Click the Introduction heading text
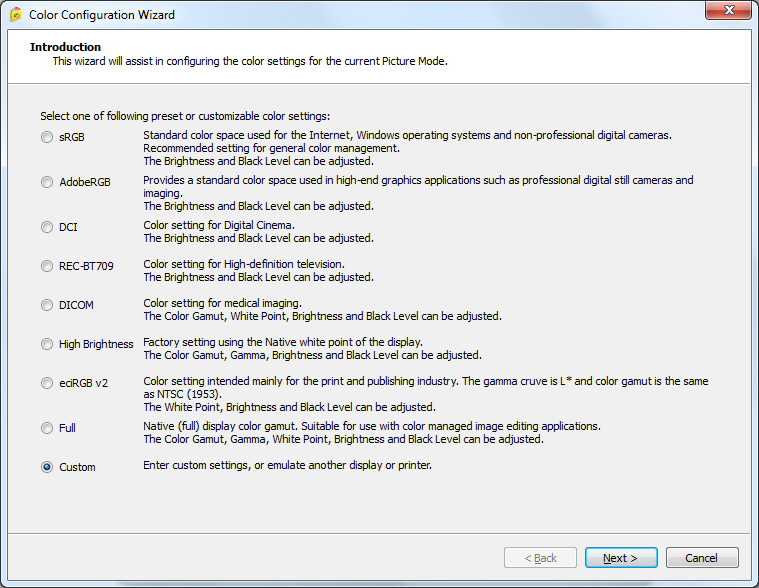759x588 pixels. (x=65, y=47)
